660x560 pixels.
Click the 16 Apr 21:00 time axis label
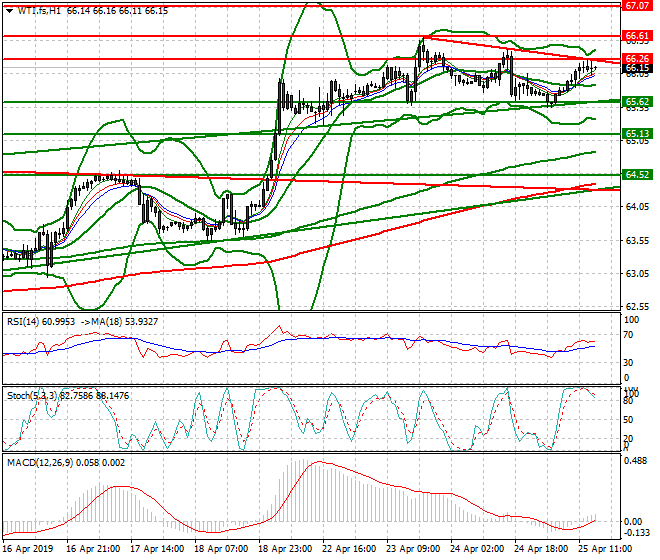[x=93, y=549]
